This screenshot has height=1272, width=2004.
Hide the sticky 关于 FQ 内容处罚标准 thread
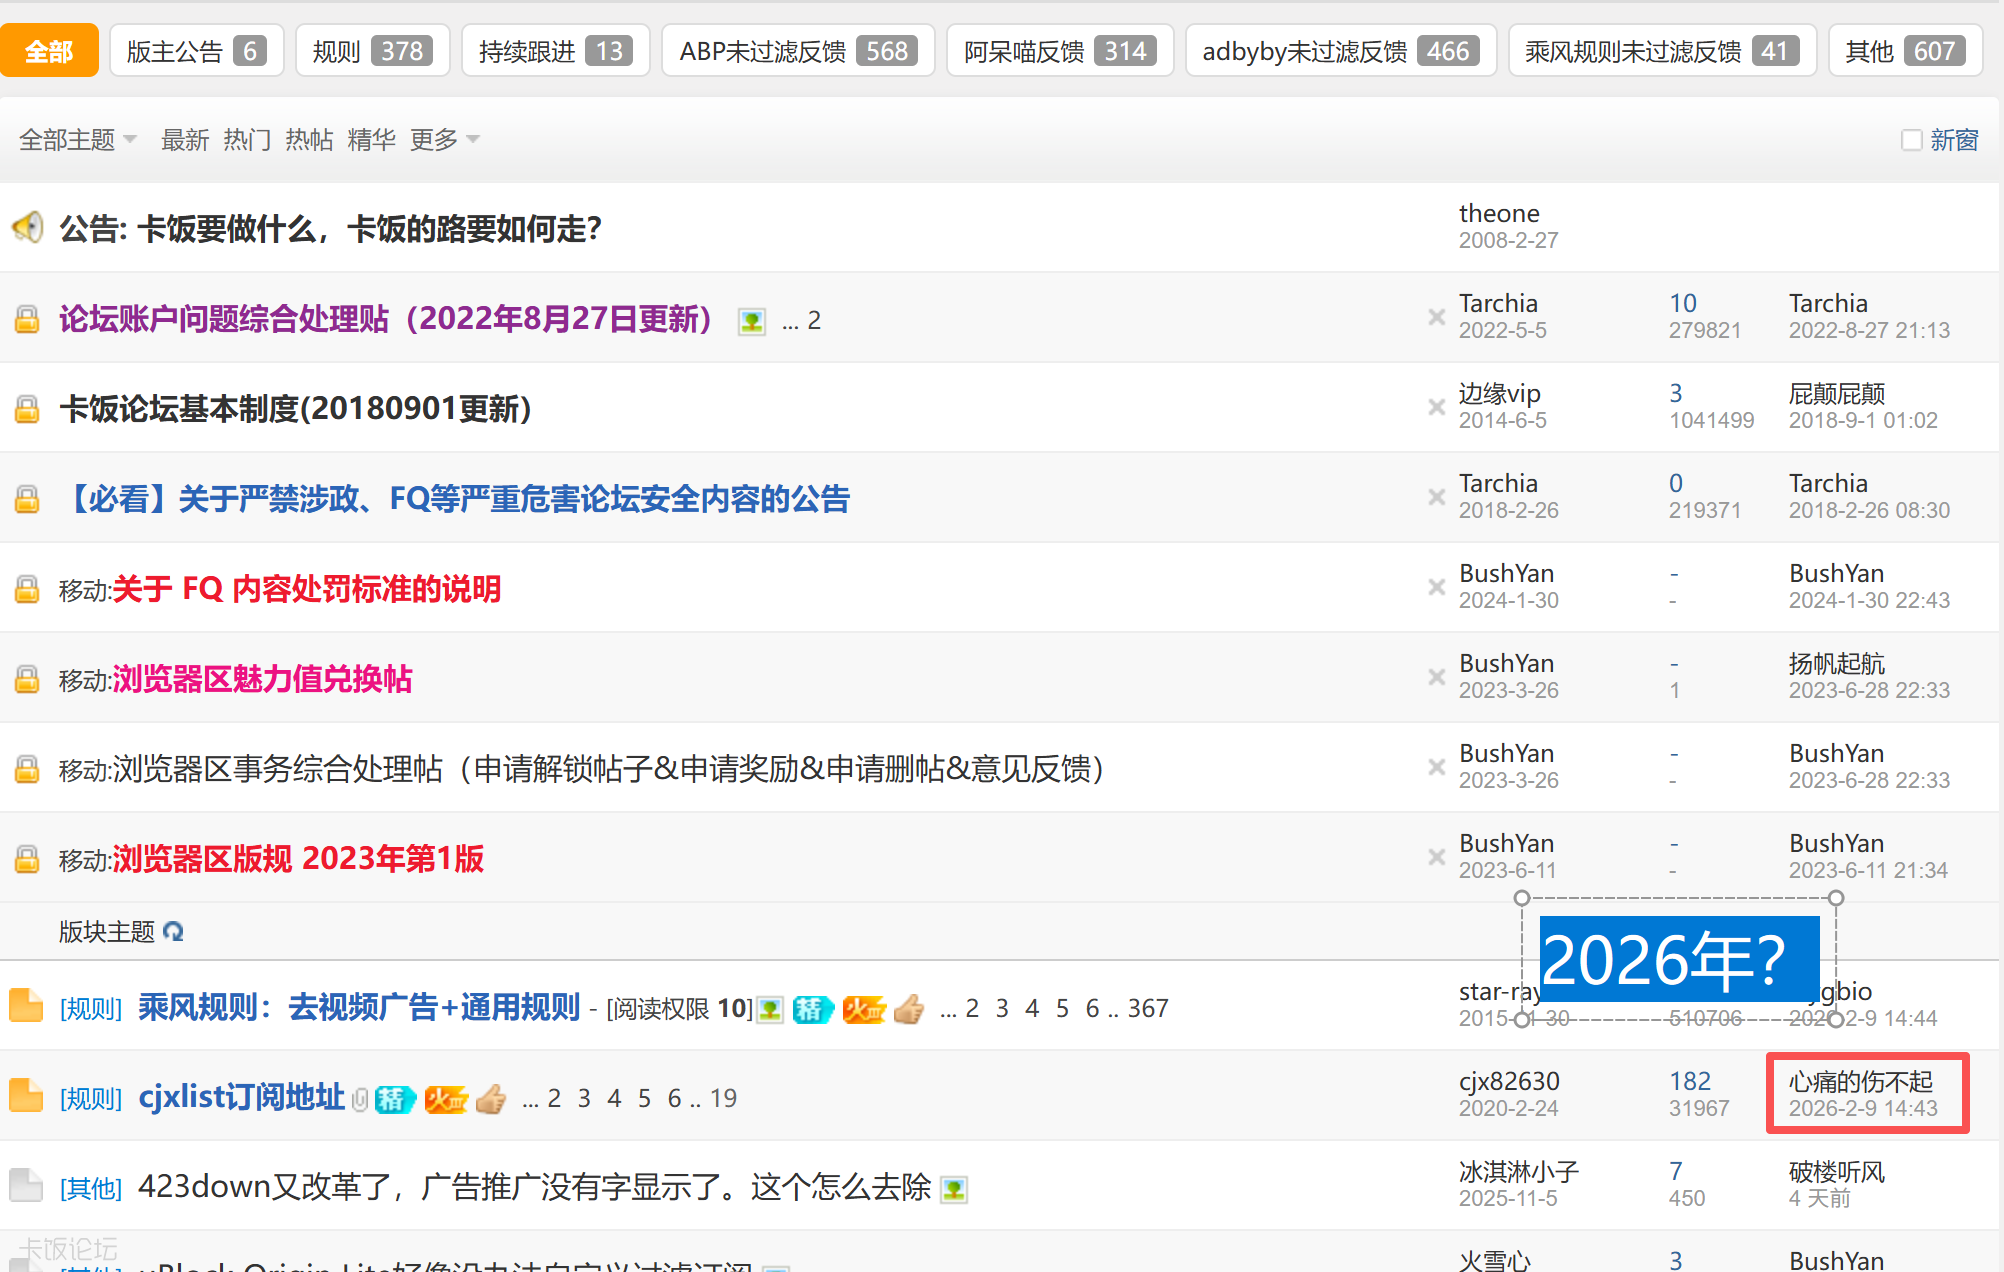point(1436,587)
